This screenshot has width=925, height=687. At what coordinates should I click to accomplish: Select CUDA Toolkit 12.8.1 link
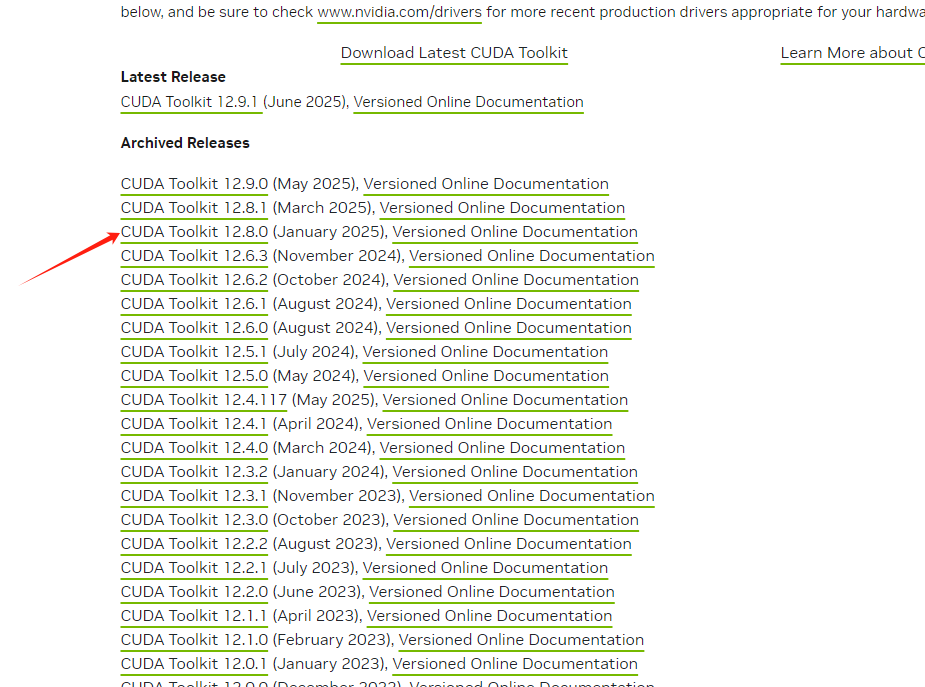tap(193, 208)
